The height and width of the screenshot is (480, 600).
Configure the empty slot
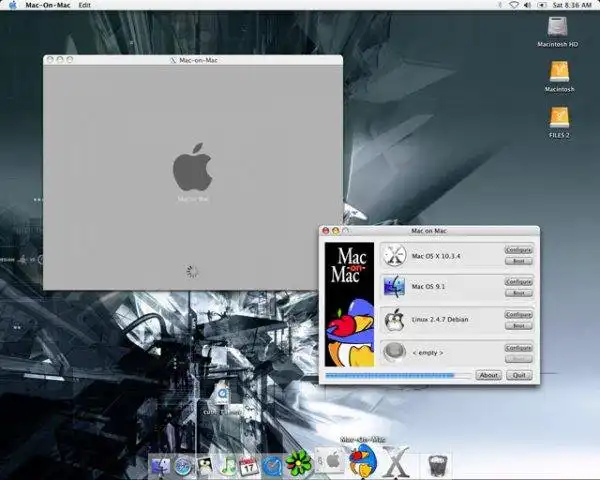tap(518, 348)
